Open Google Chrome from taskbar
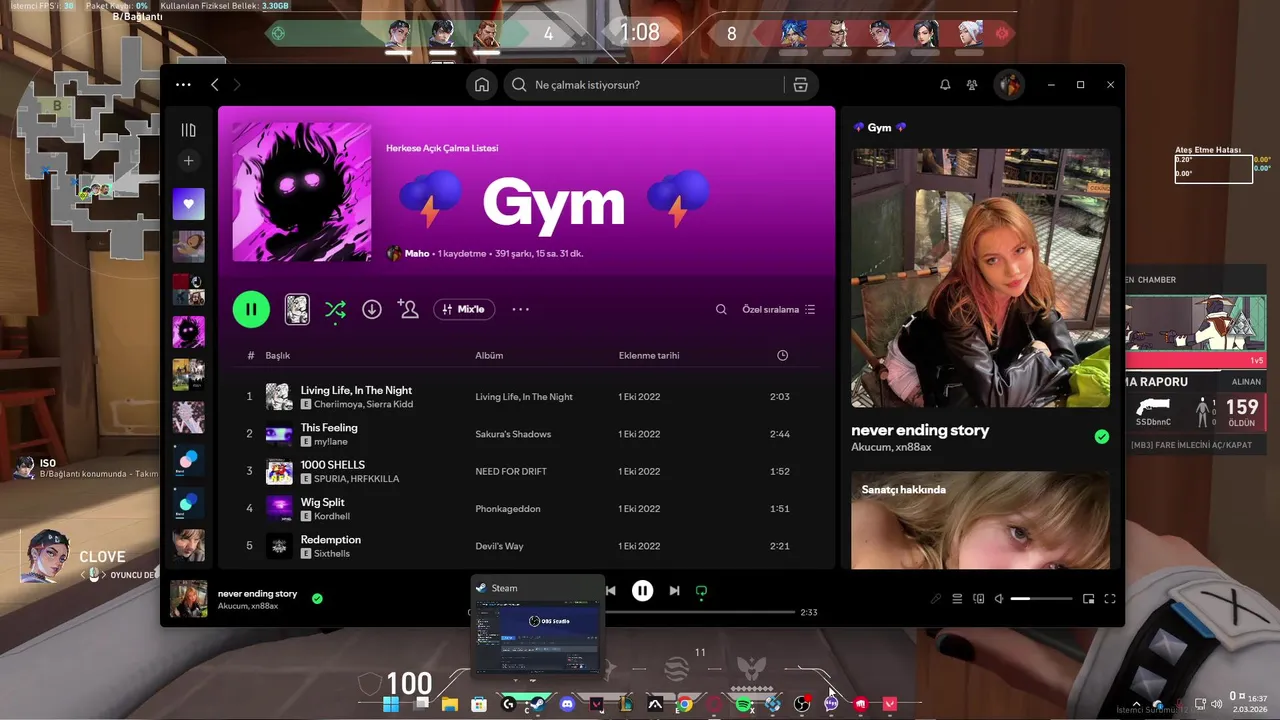 (685, 704)
